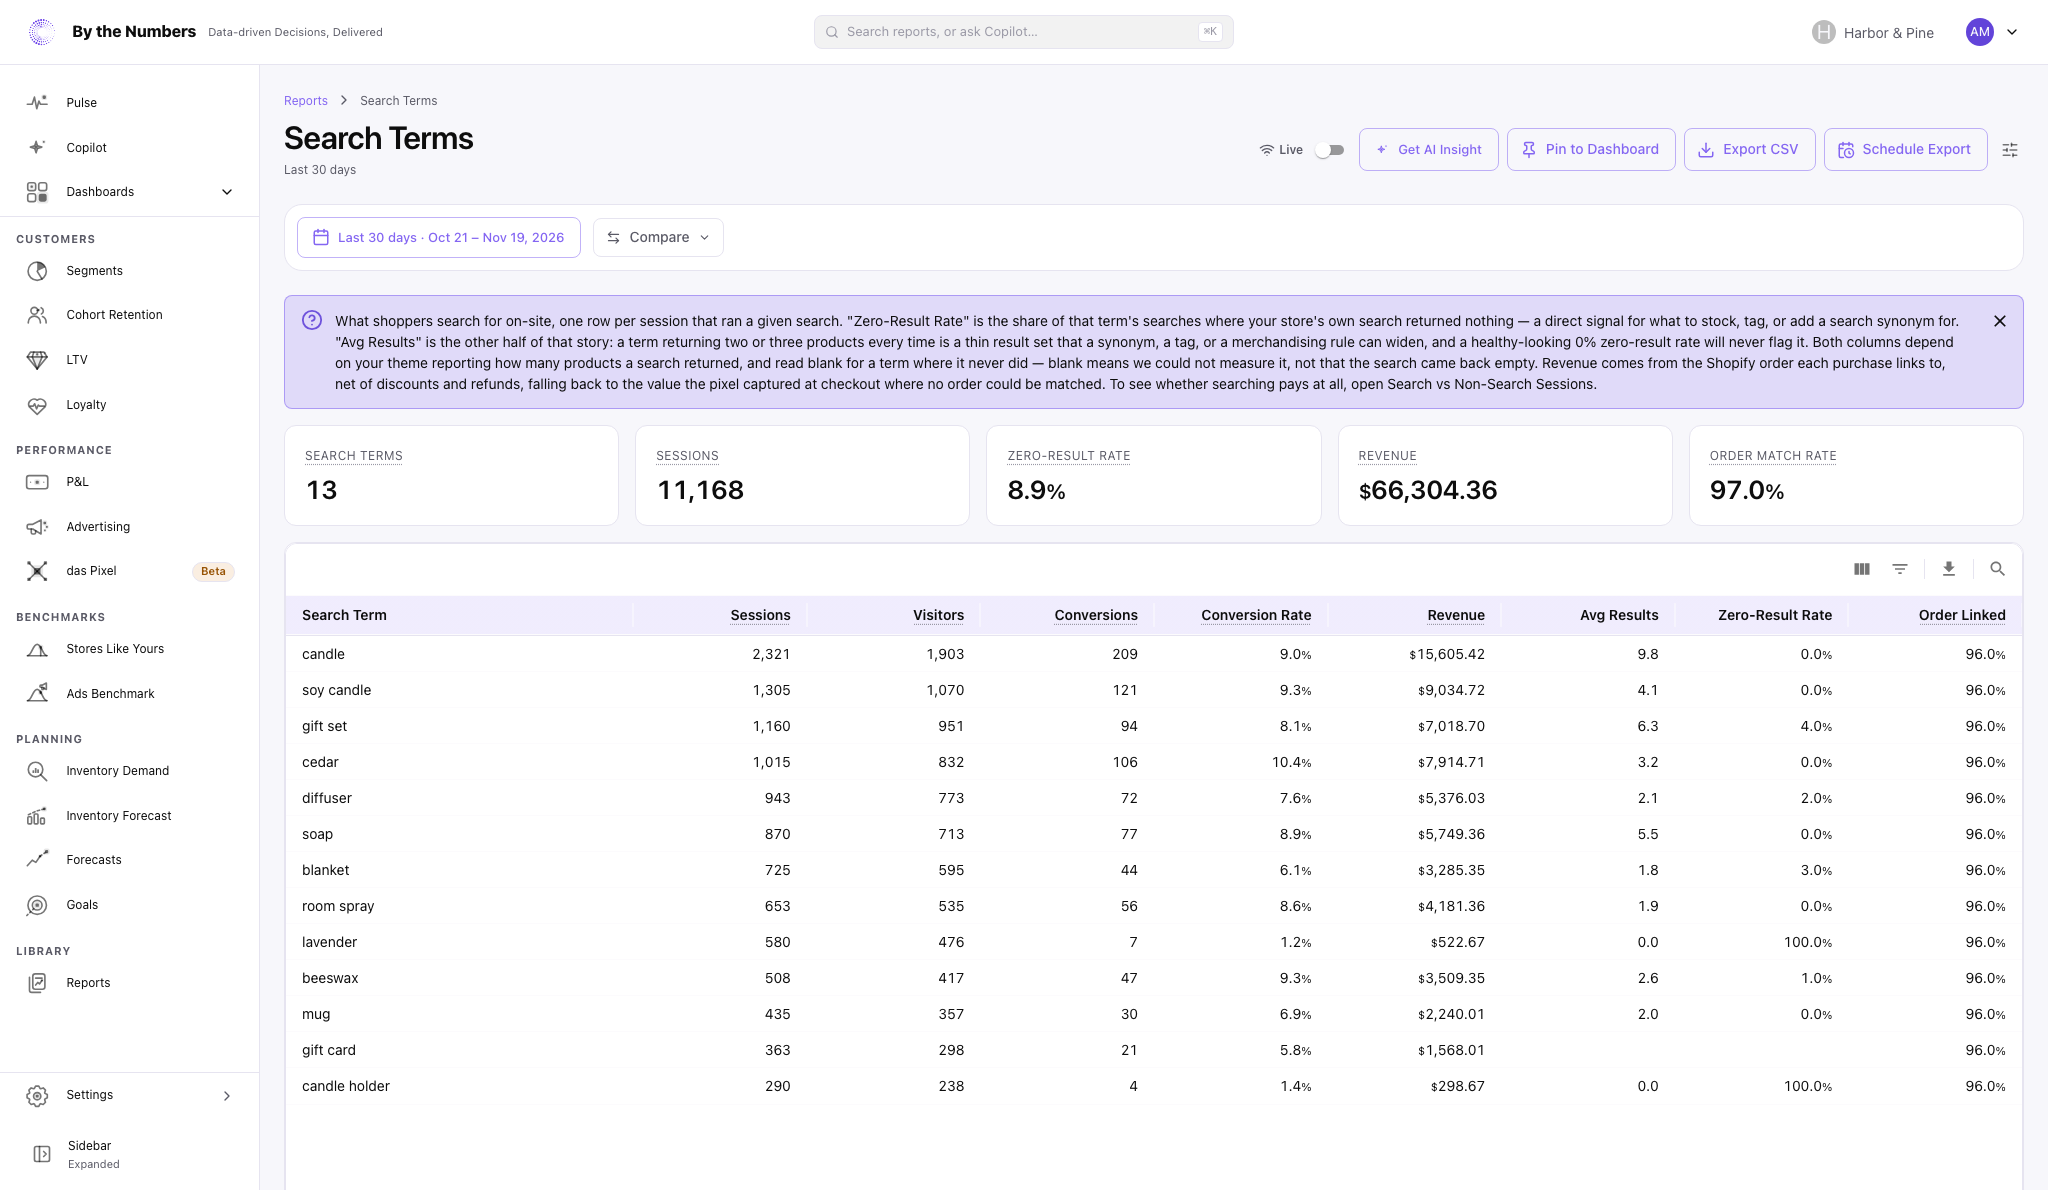The image size is (2048, 1190).
Task: Open report settings sliders icon
Action: tap(2010, 150)
